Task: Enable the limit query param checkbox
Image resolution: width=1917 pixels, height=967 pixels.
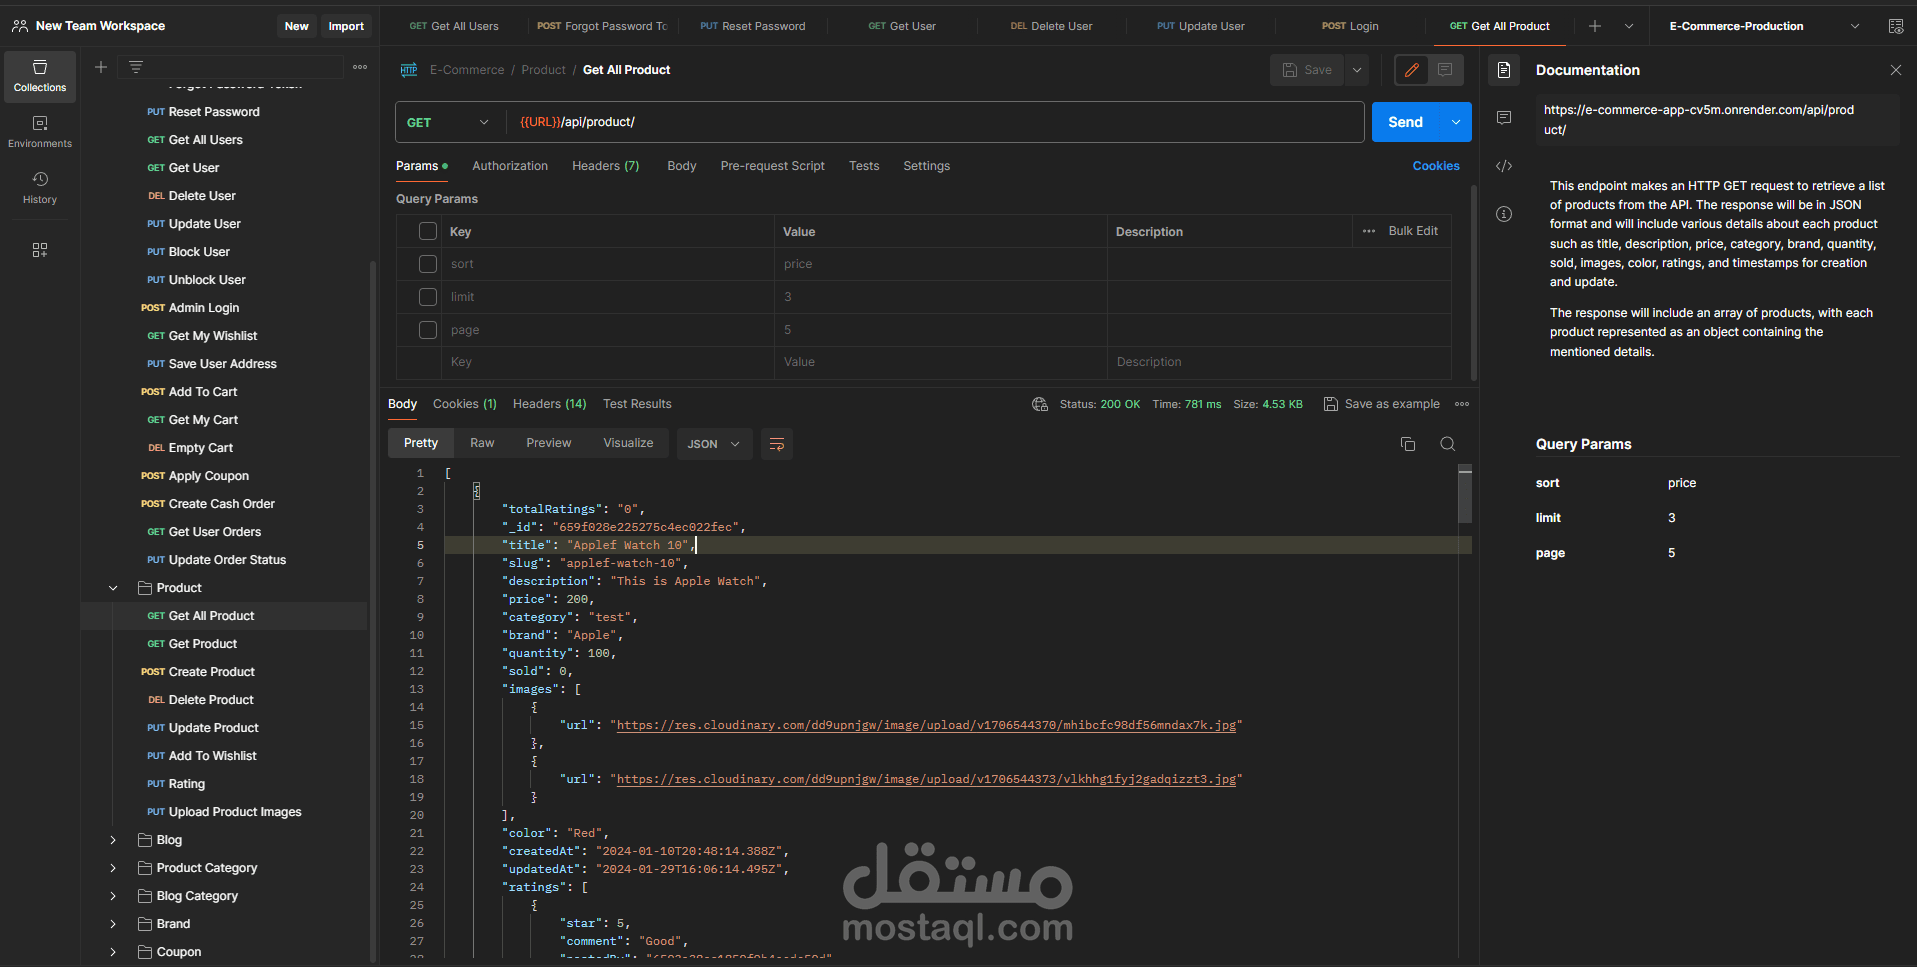Action: click(x=428, y=297)
